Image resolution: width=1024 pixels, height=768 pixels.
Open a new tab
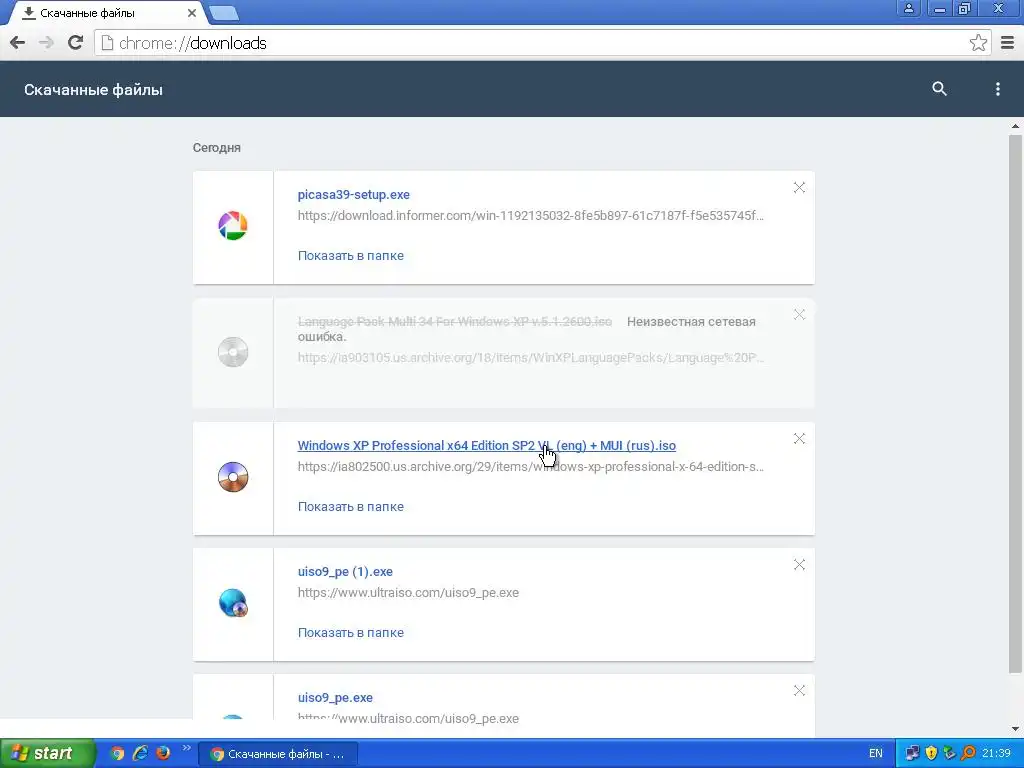224,12
